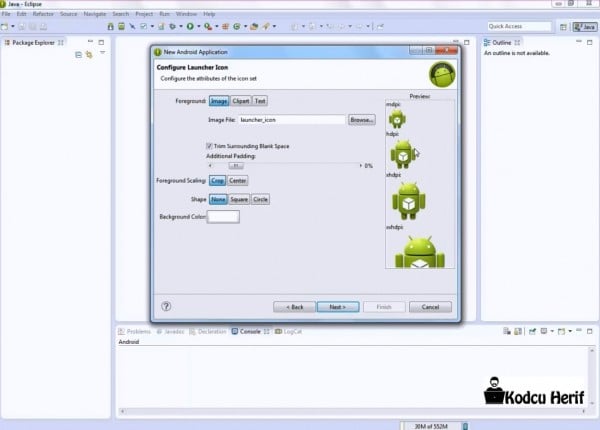Click Link with Editor icon in Package Explorer

tap(89, 55)
